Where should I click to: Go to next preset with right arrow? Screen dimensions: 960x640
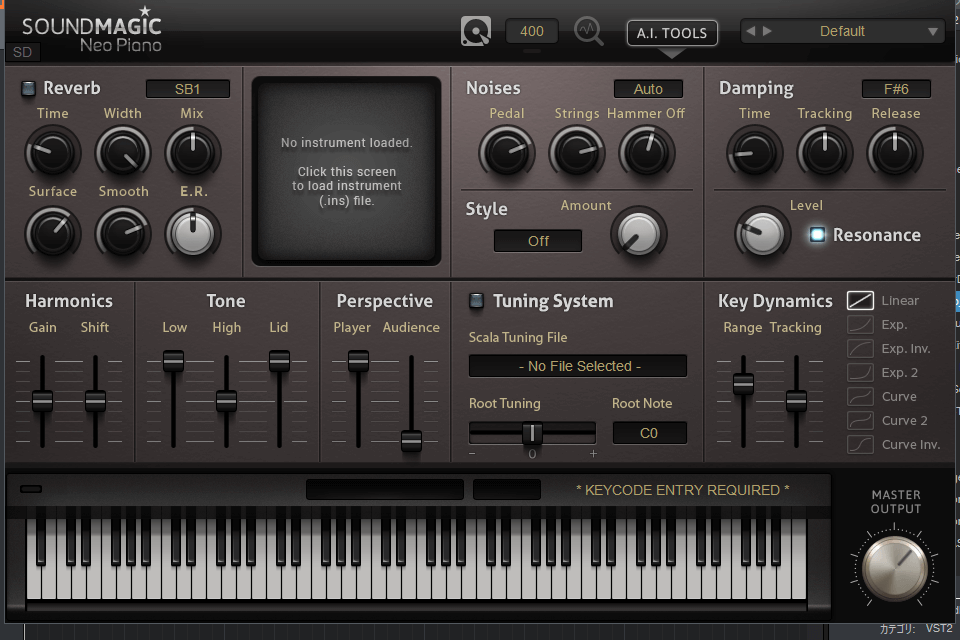point(767,31)
